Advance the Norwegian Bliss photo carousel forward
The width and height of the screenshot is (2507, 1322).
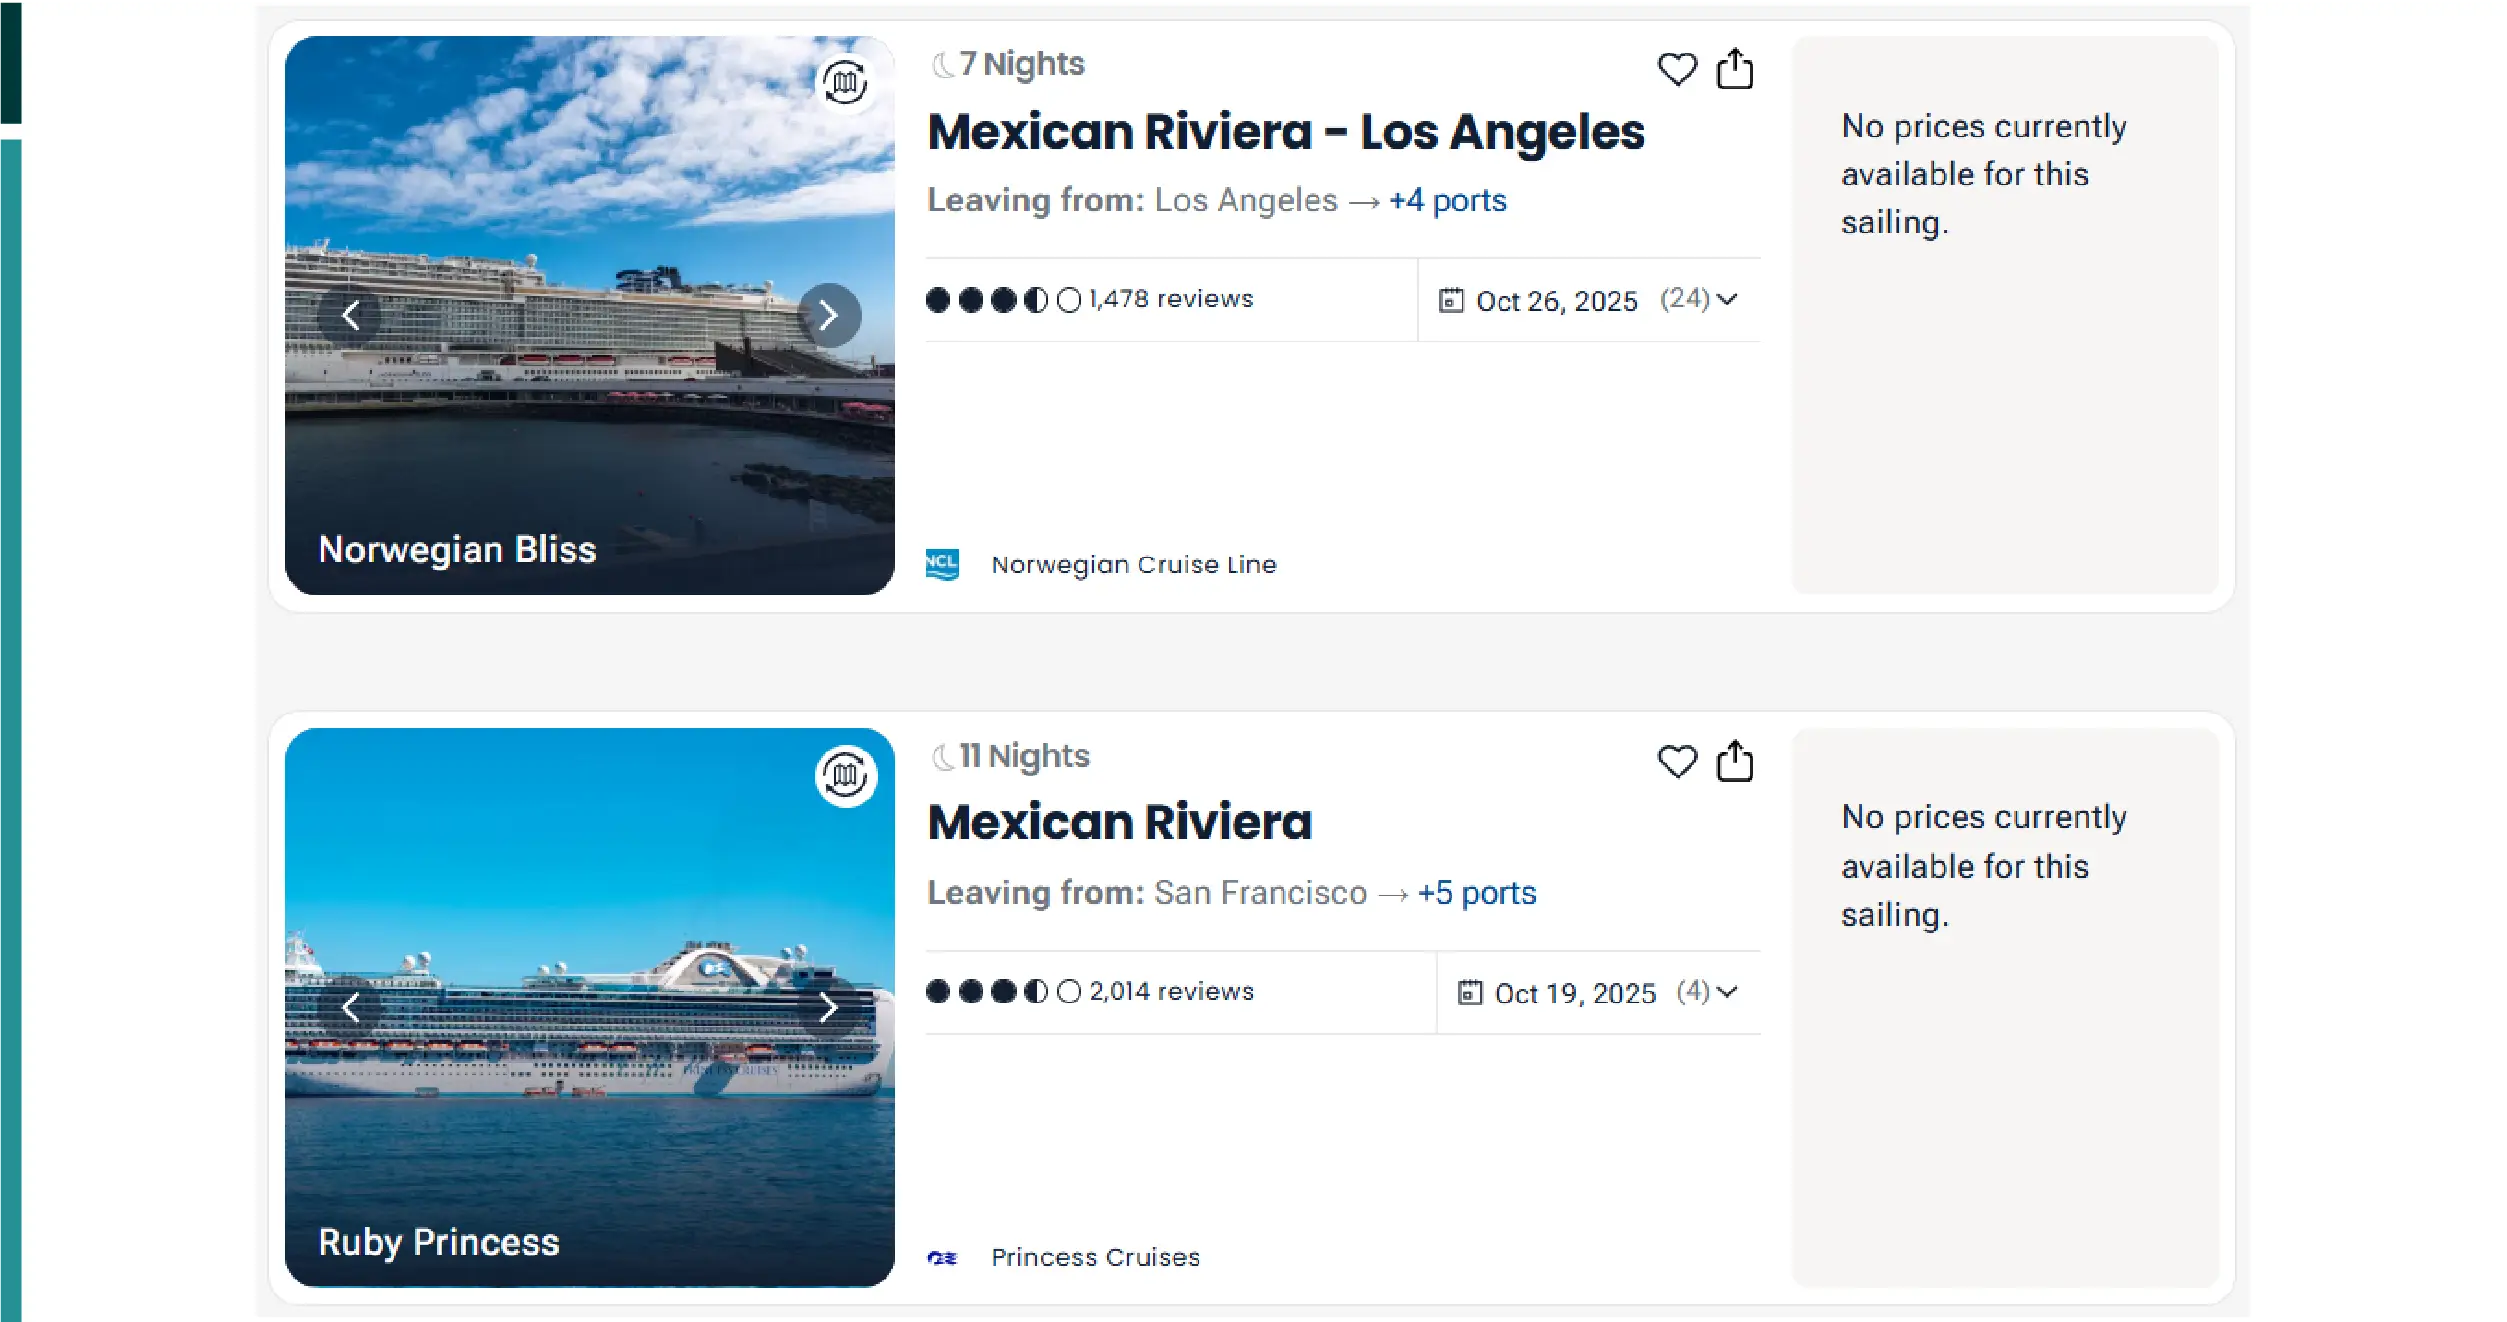829,314
